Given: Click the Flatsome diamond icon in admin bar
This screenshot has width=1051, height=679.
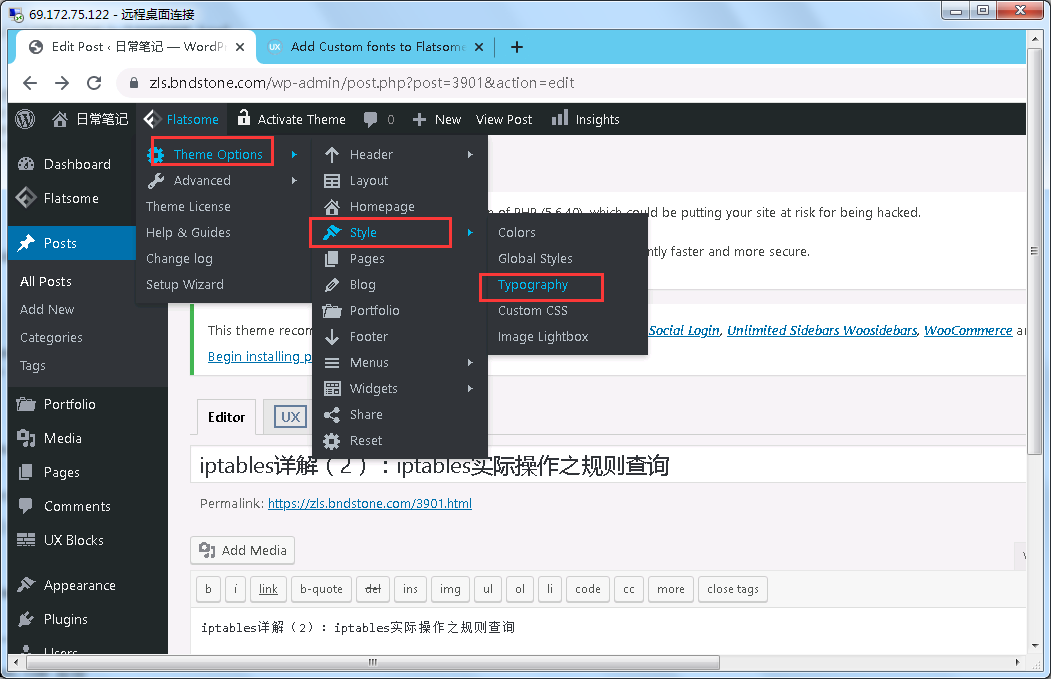Looking at the screenshot, I should pos(152,119).
